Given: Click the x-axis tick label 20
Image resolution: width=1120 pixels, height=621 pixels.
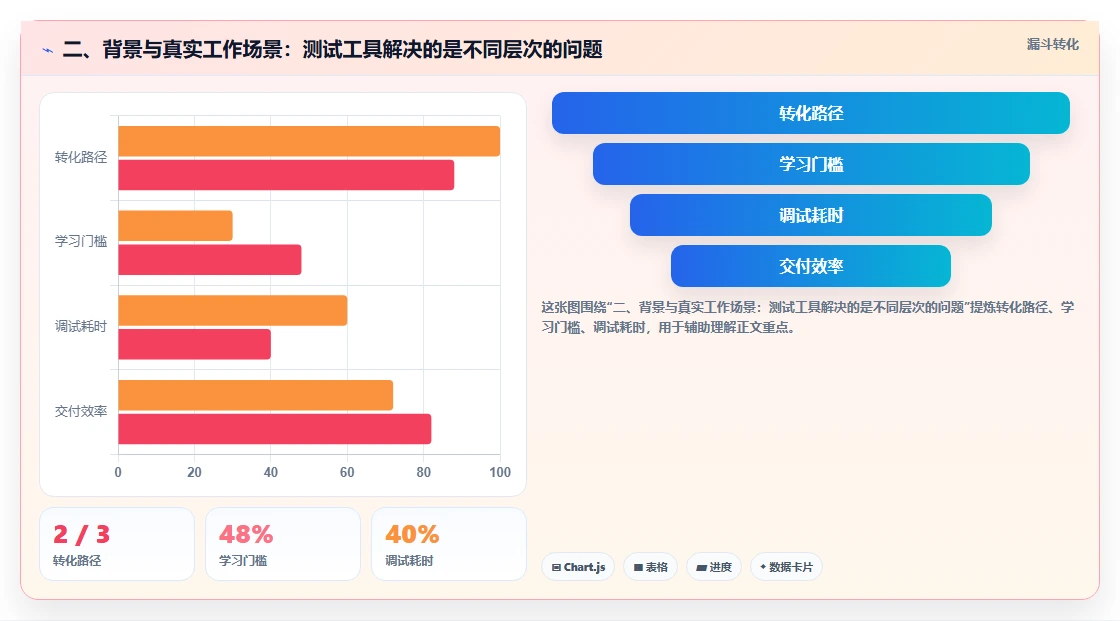Looking at the screenshot, I should [x=194, y=472].
